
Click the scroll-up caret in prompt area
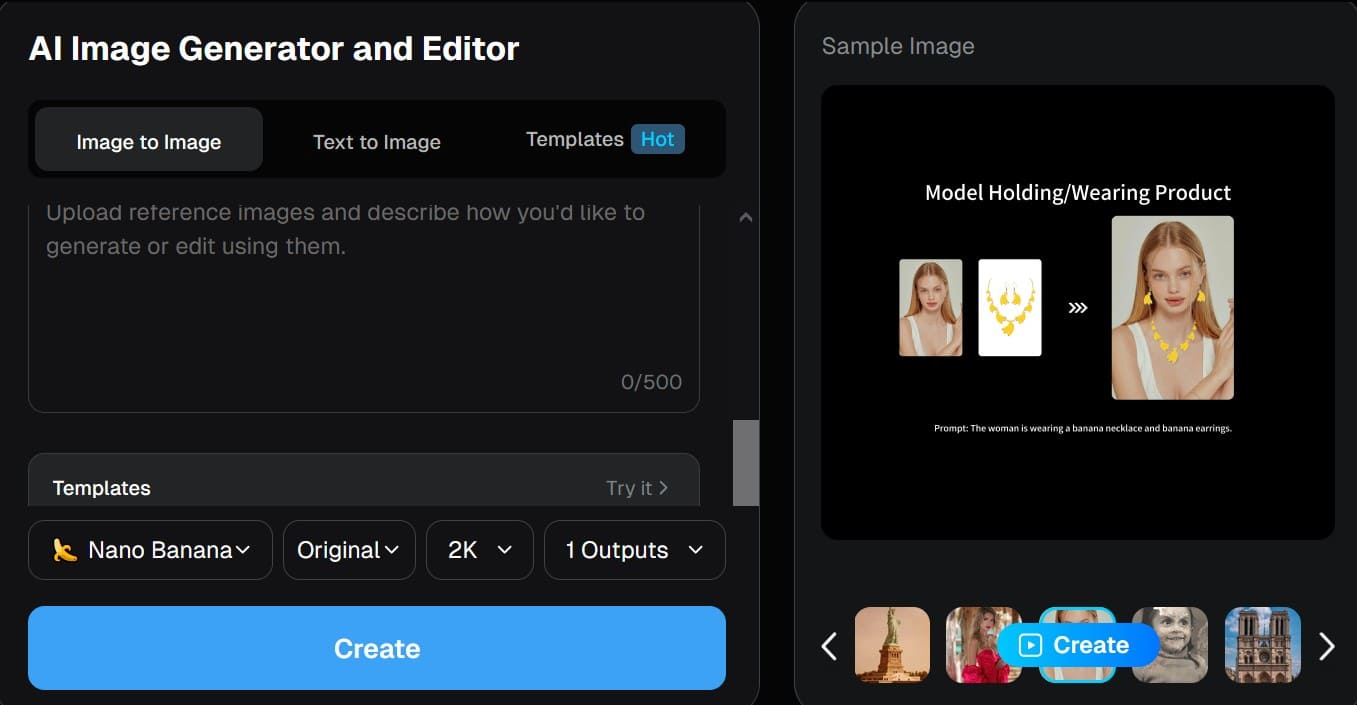[745, 217]
